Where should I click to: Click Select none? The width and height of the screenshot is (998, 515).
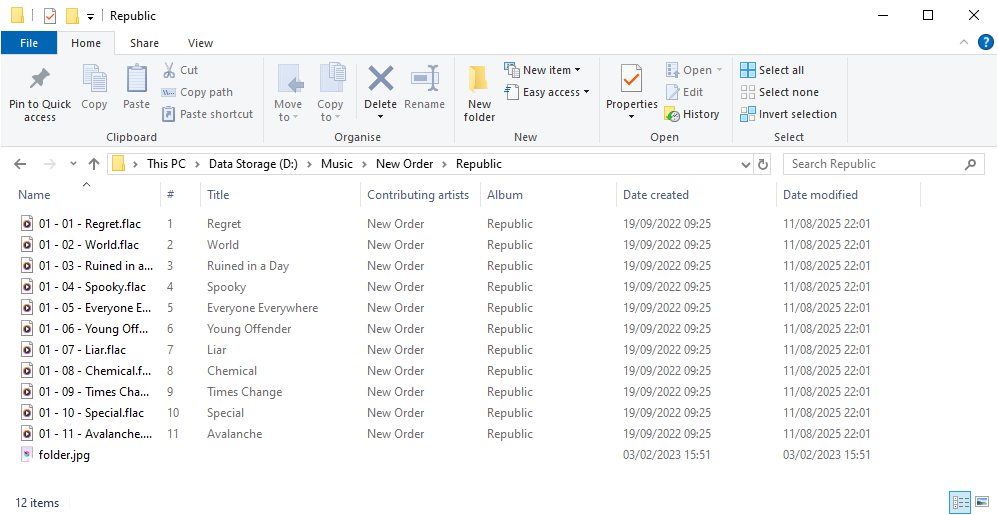coord(780,92)
